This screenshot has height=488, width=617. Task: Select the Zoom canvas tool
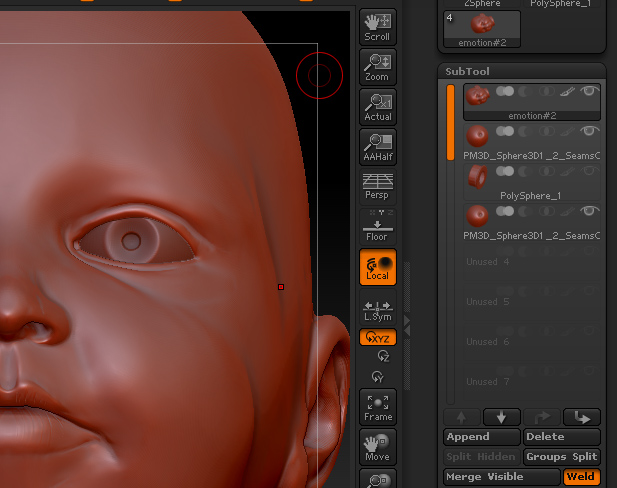(x=377, y=66)
